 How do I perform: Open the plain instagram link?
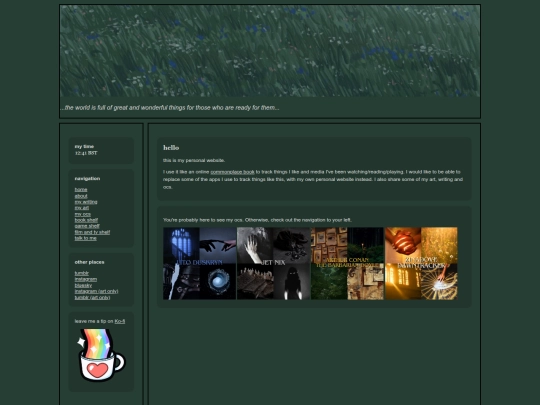pos(86,279)
